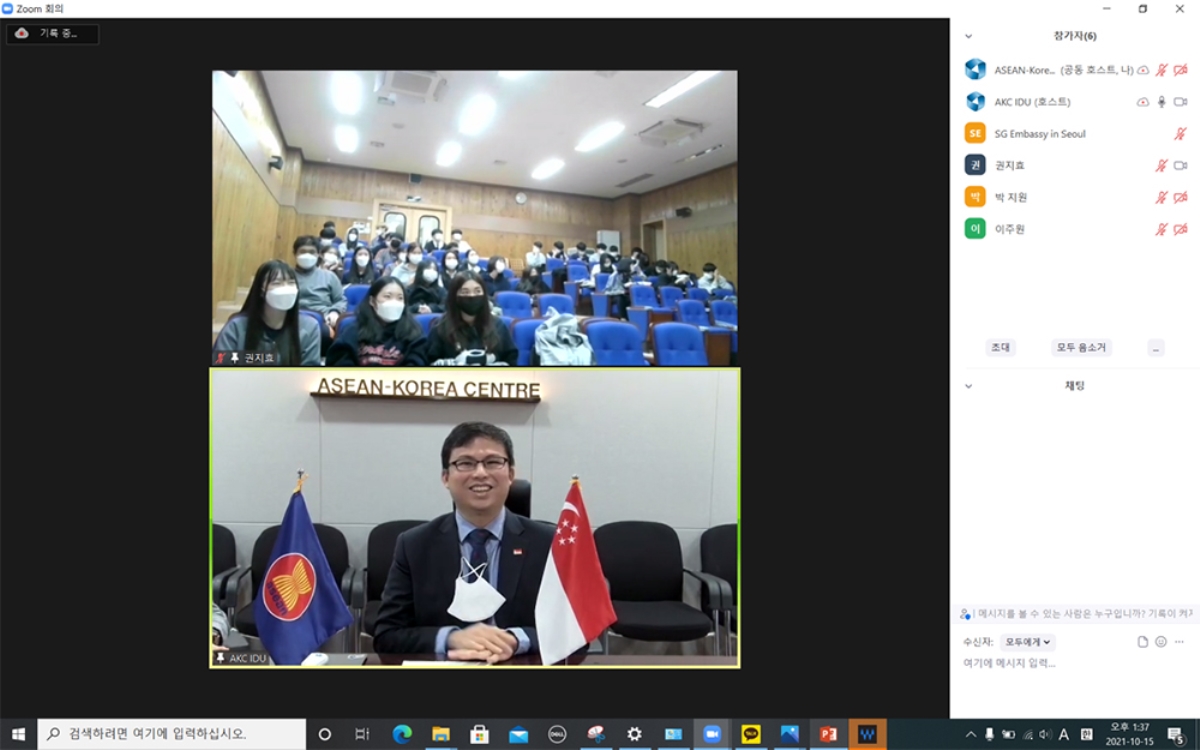Click the recording cloud icon for AKC IDU

pos(1143,102)
